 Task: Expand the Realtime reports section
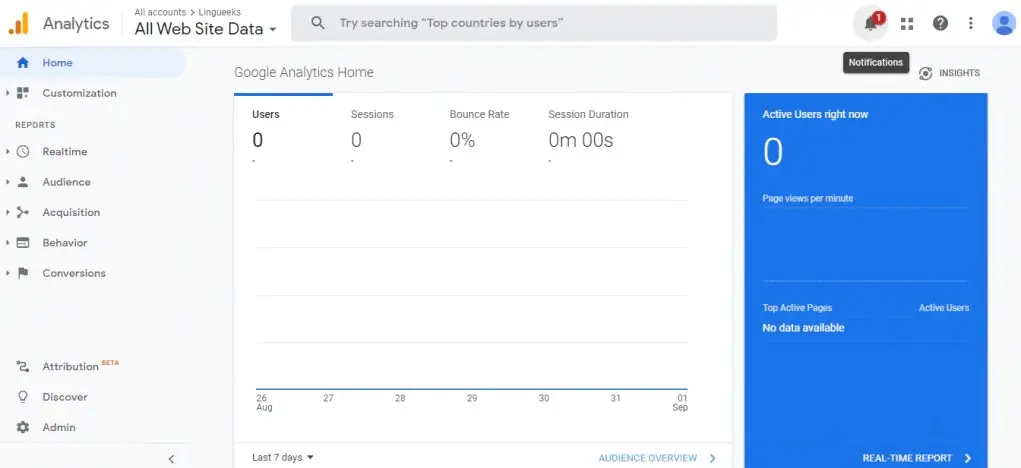click(64, 152)
